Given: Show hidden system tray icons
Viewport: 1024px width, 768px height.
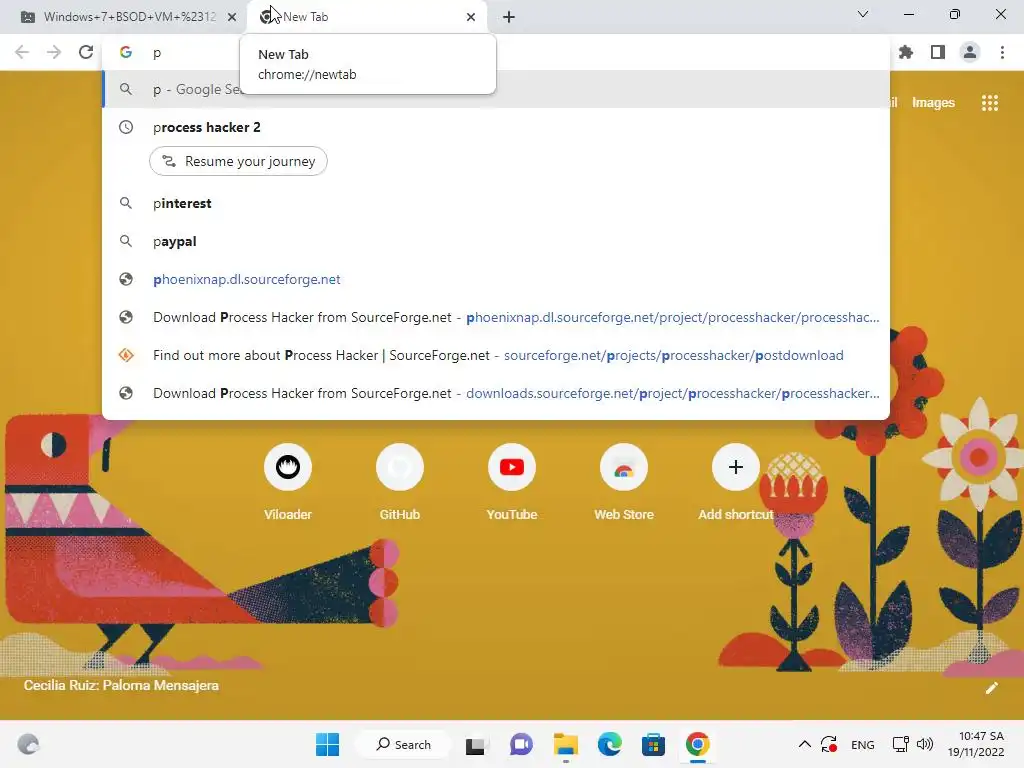Looking at the screenshot, I should pyautogui.click(x=805, y=744).
